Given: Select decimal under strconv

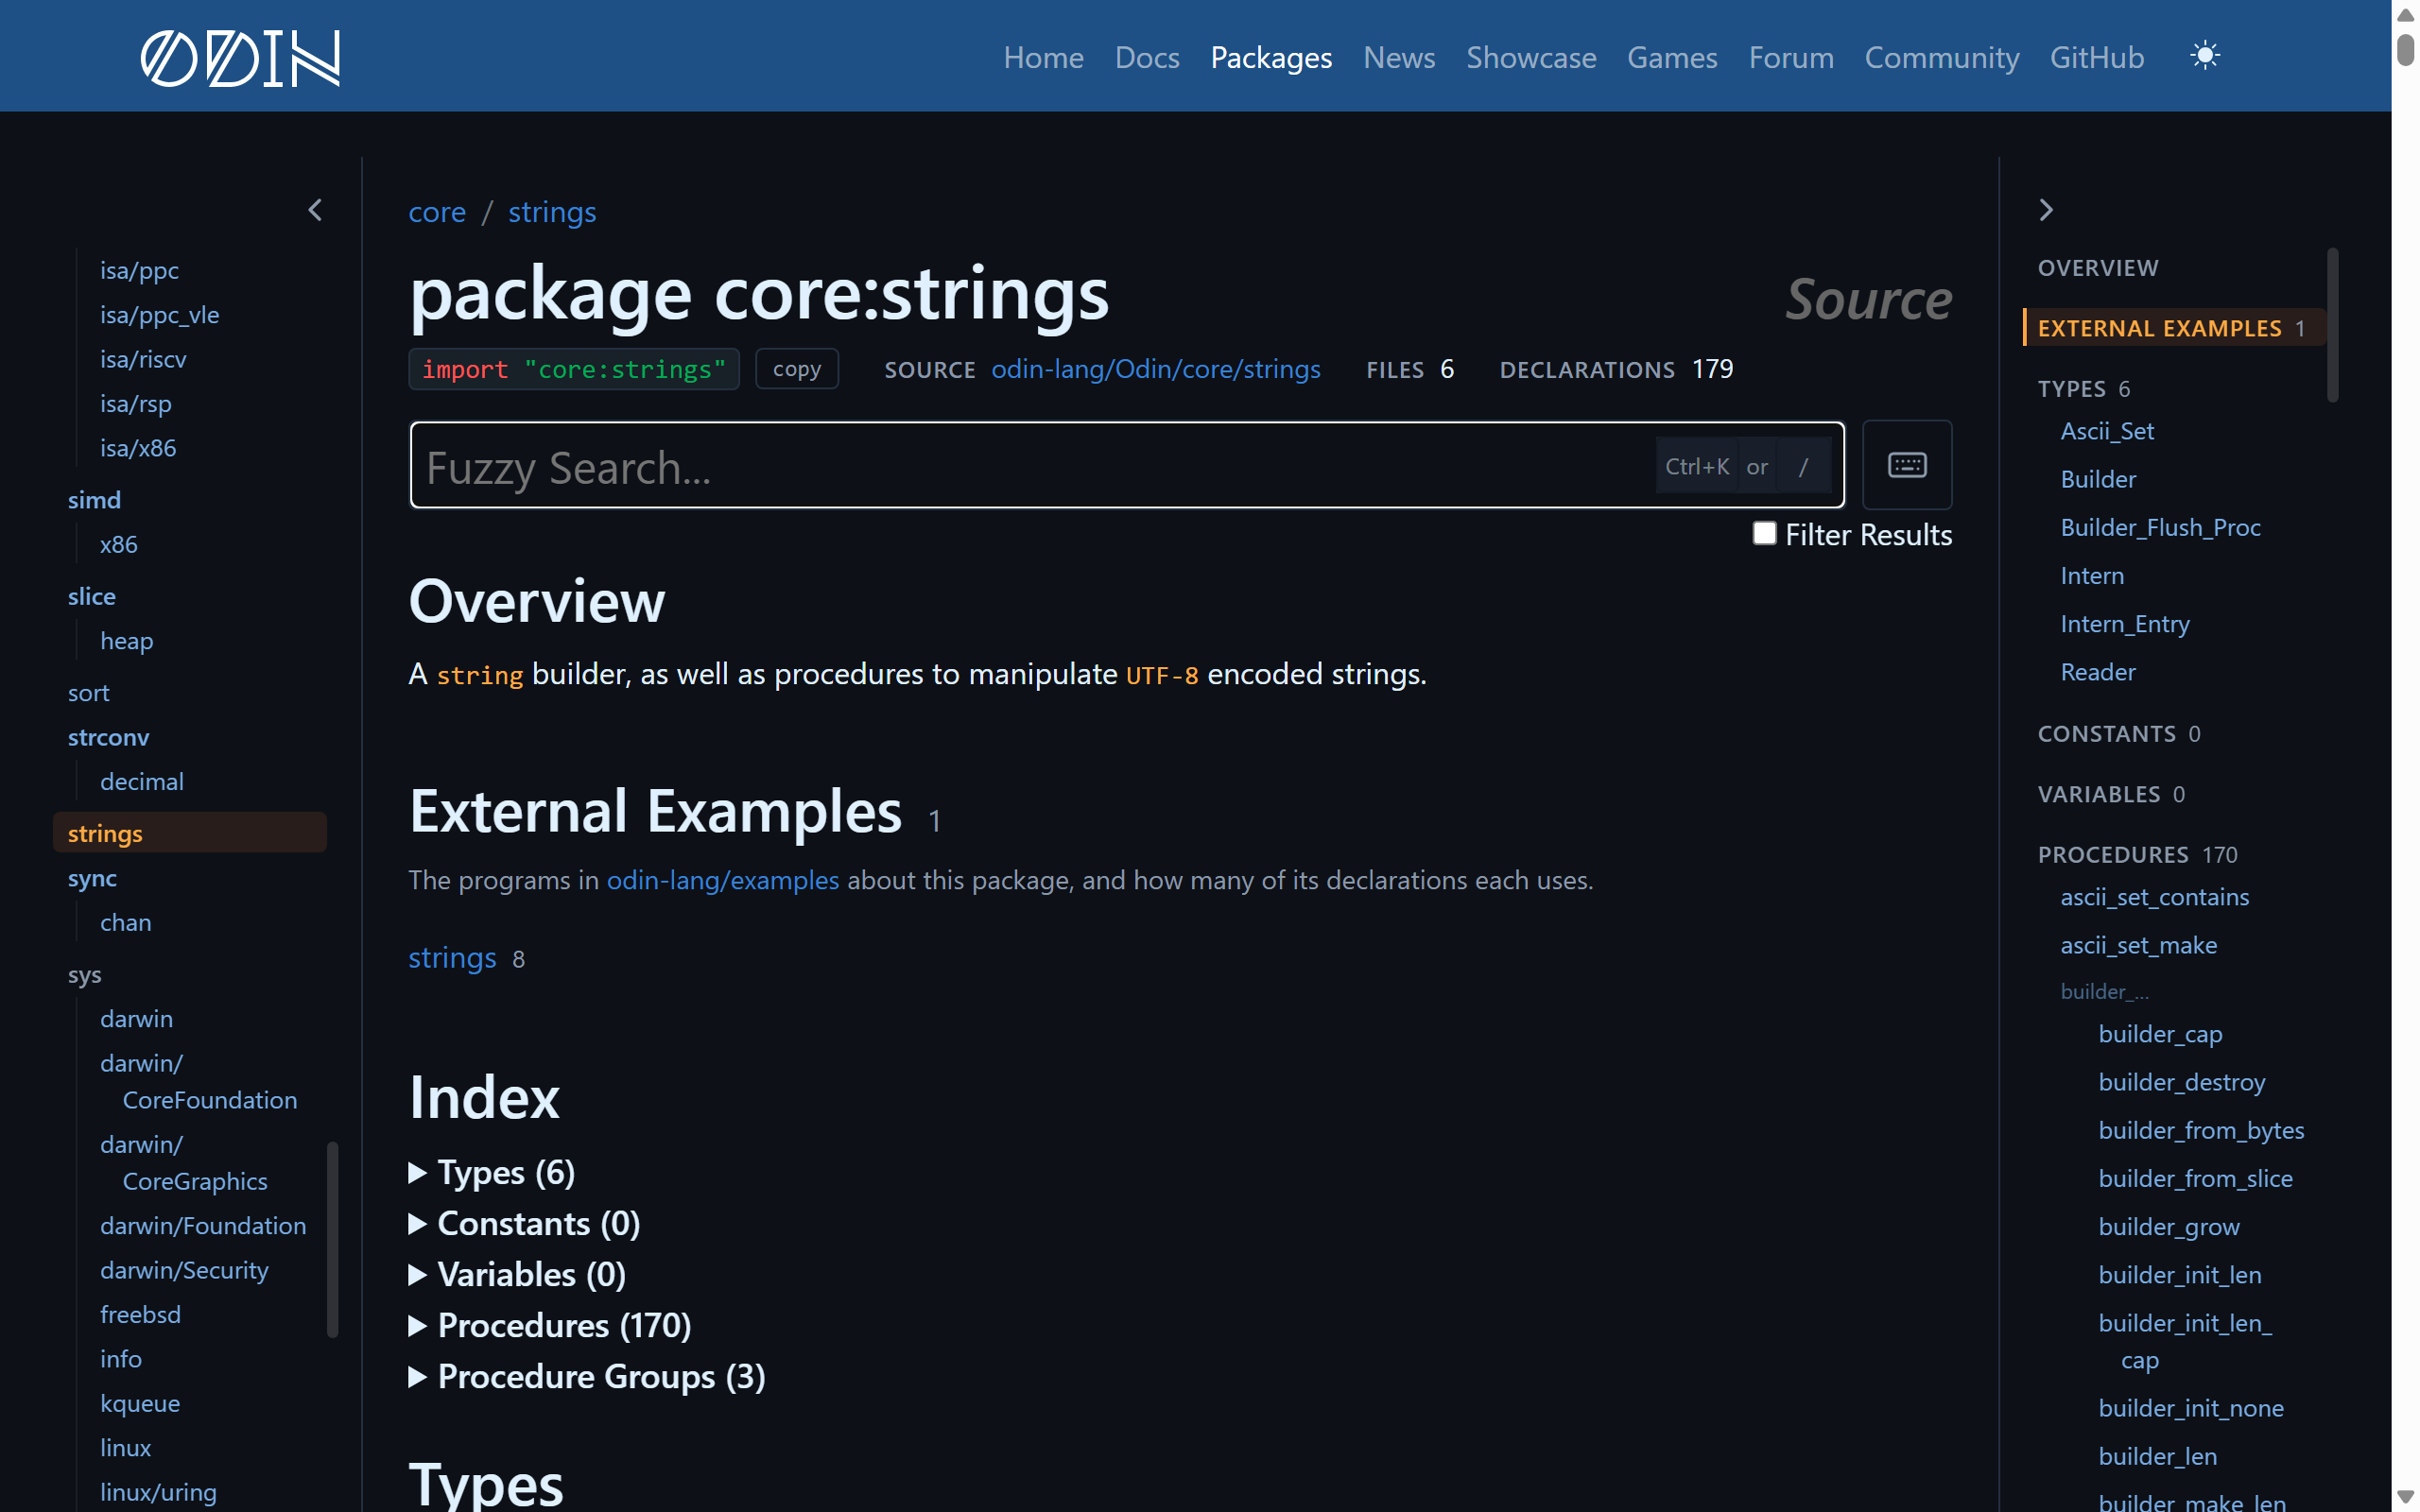Looking at the screenshot, I should (x=141, y=781).
